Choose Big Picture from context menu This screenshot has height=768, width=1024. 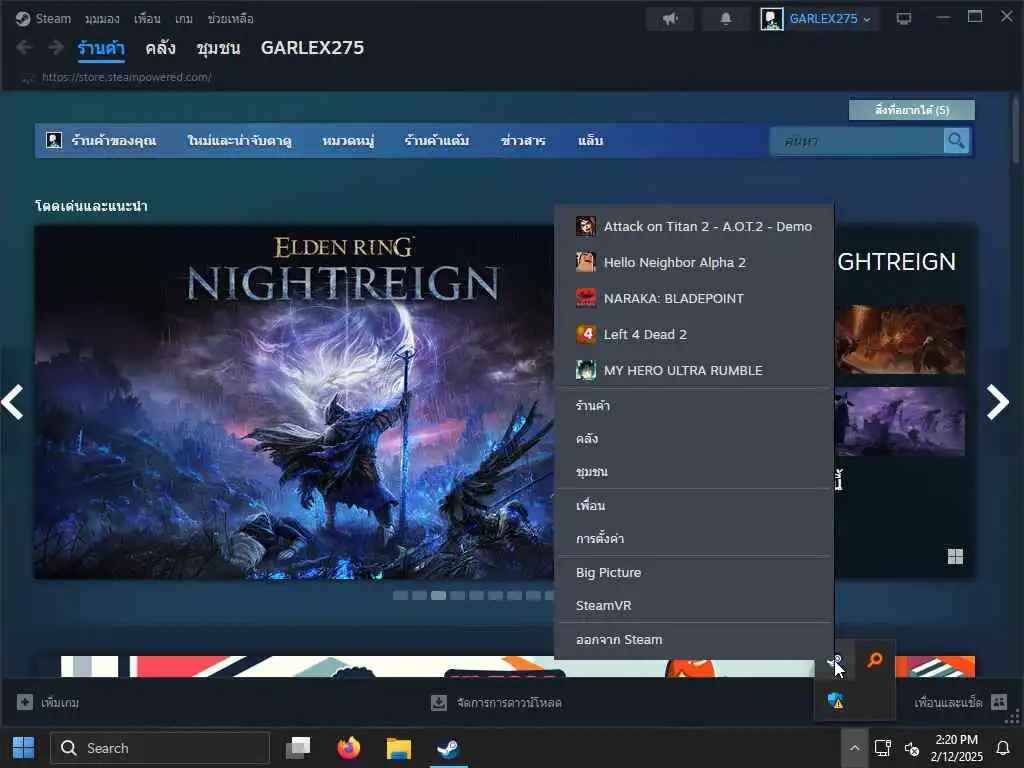694,573
